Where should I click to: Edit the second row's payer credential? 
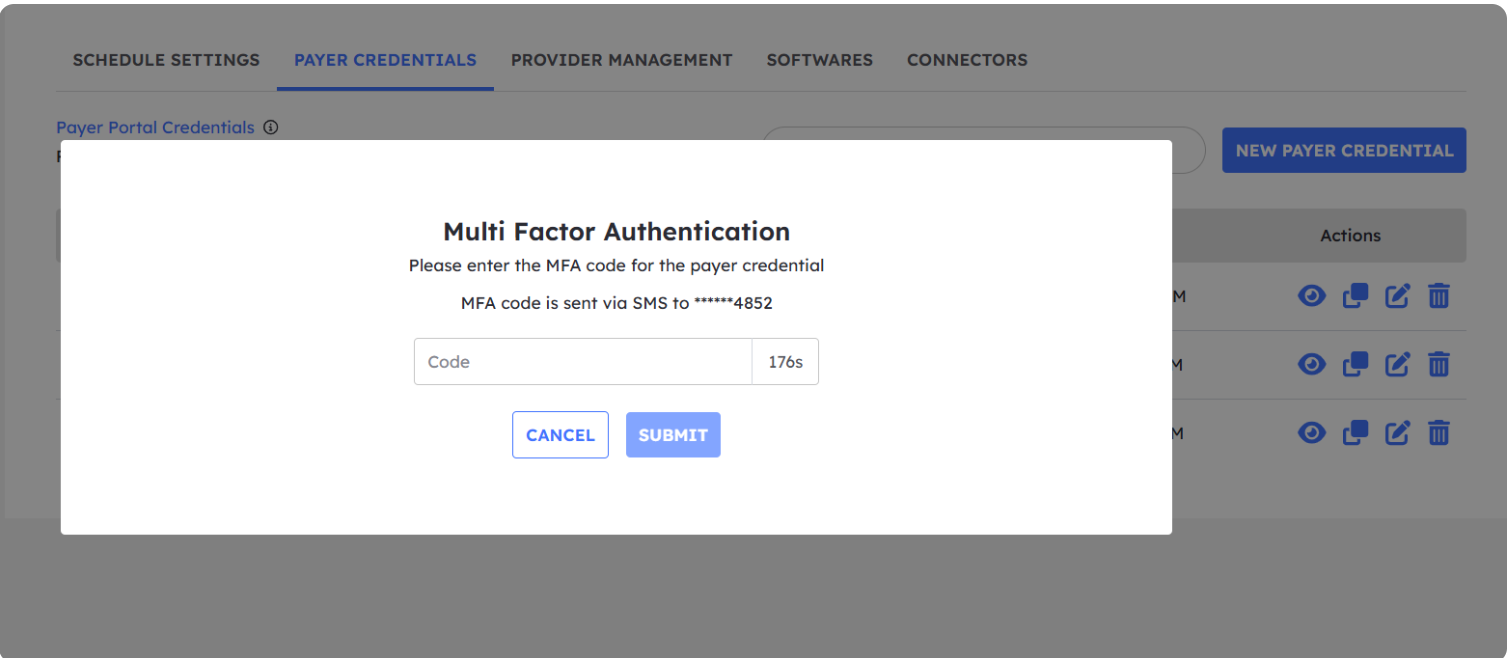pyautogui.click(x=1397, y=364)
